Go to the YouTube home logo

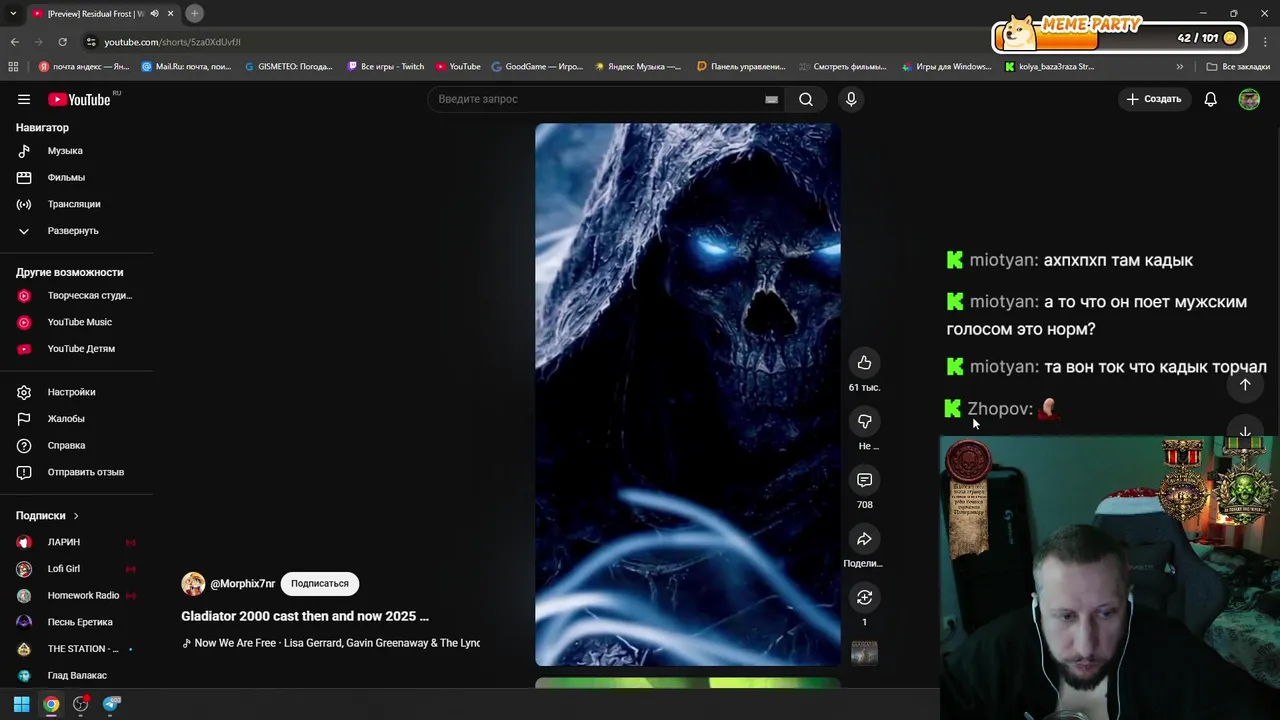(79, 99)
